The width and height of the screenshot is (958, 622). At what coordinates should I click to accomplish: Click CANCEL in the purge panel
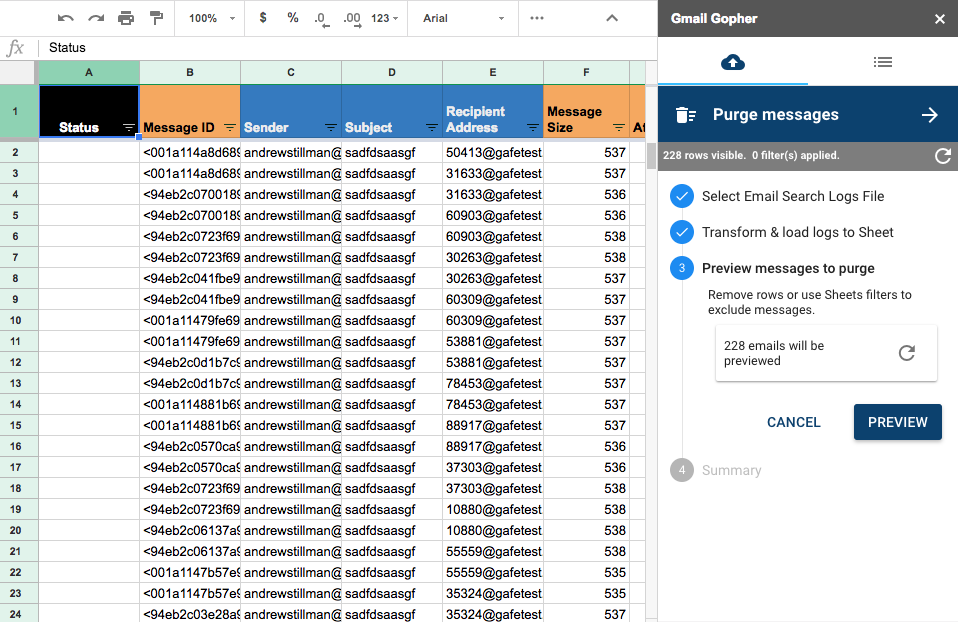coord(793,422)
